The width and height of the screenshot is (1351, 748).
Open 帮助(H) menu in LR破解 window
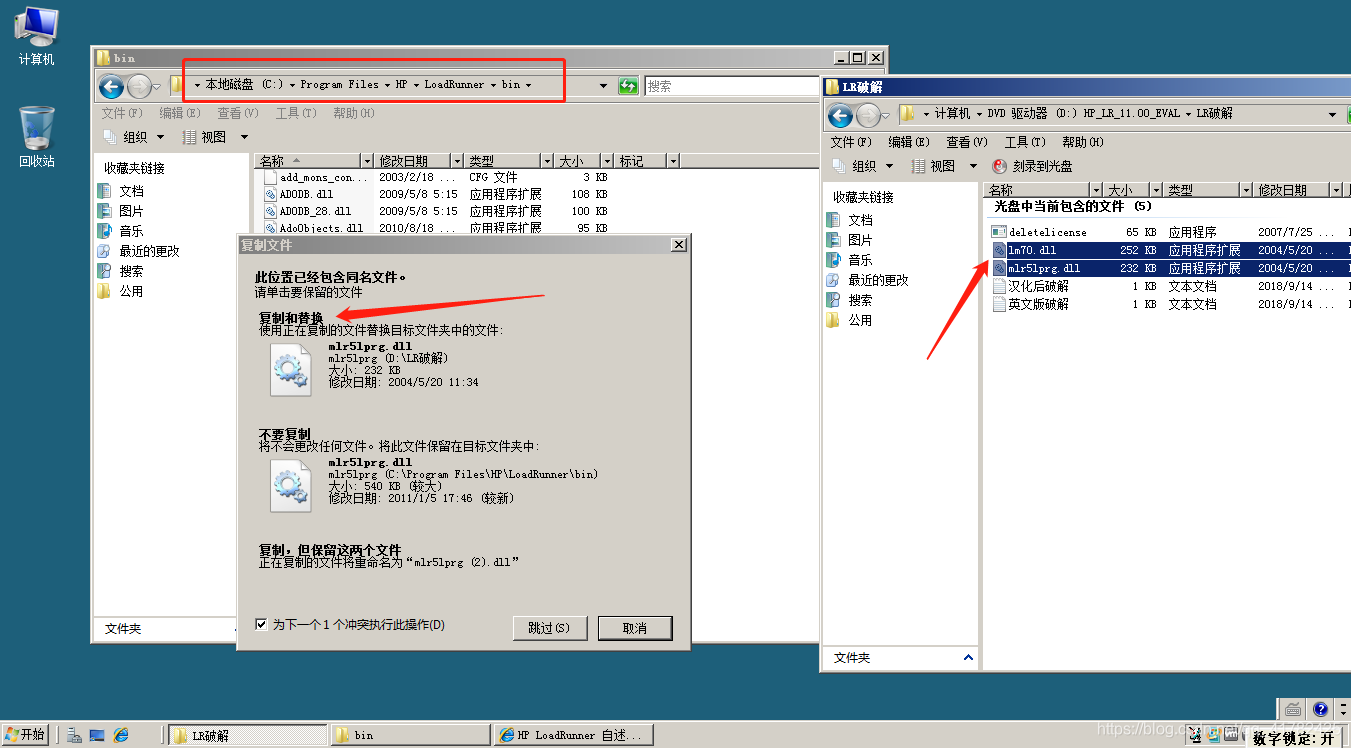click(1083, 142)
